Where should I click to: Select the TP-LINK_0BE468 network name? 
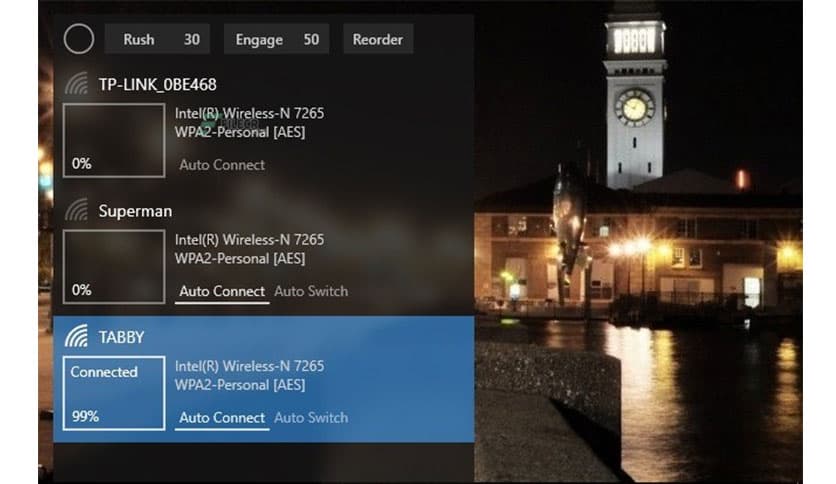coord(158,84)
